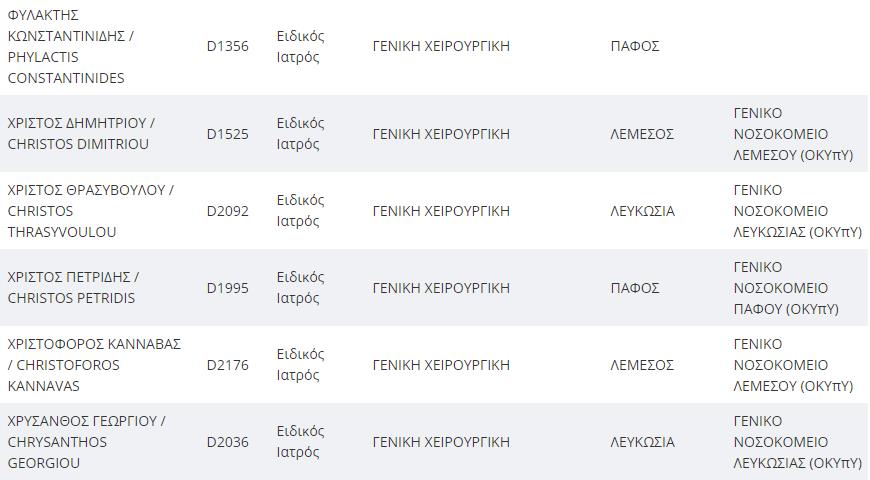Viewport: 870px width, 480px height.
Task: Select registration number D2176
Action: coord(227,365)
